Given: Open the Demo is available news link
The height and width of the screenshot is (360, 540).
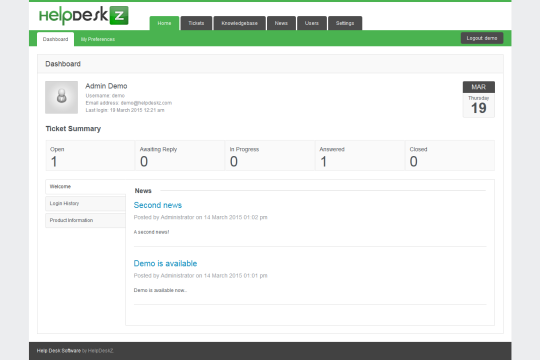Looking at the screenshot, I should (x=165, y=263).
